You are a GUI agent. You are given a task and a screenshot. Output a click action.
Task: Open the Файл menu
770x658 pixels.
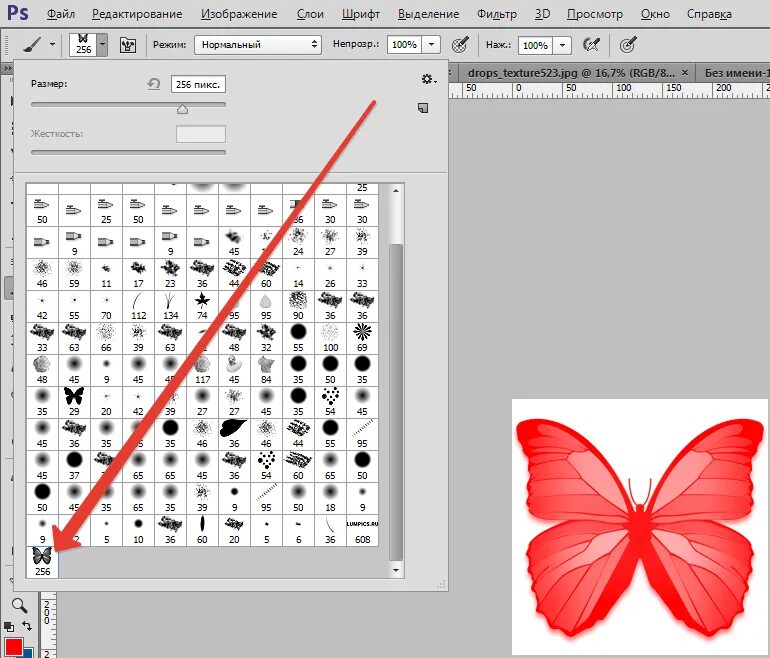pyautogui.click(x=60, y=14)
